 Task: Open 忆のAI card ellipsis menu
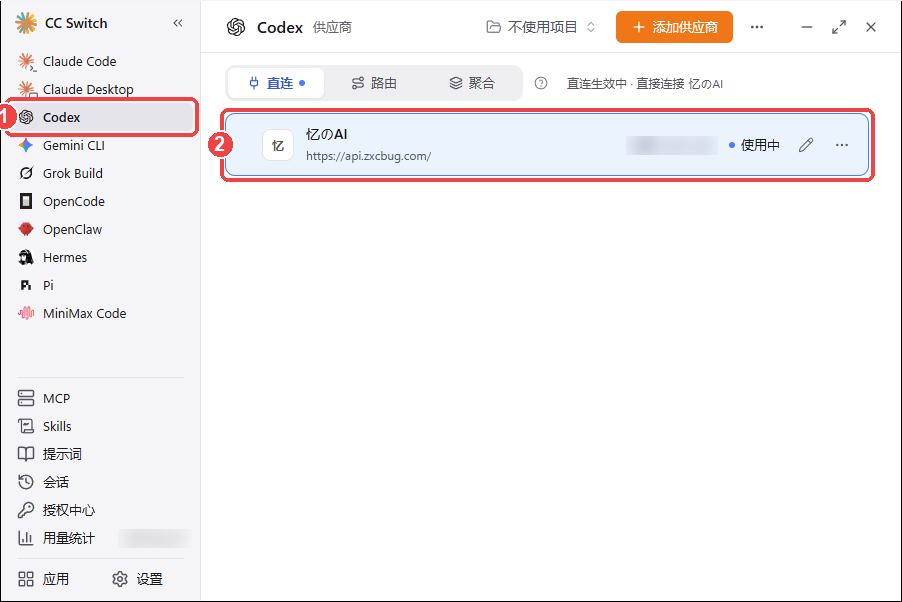click(x=842, y=145)
